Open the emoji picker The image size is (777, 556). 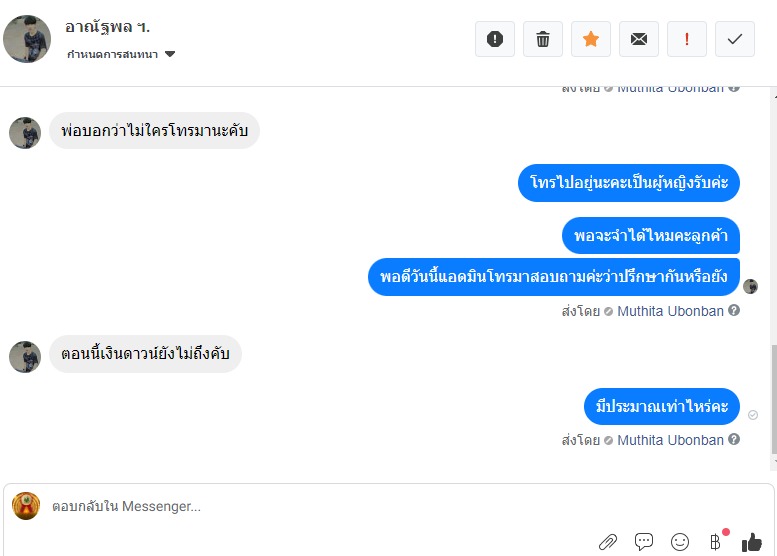(680, 542)
